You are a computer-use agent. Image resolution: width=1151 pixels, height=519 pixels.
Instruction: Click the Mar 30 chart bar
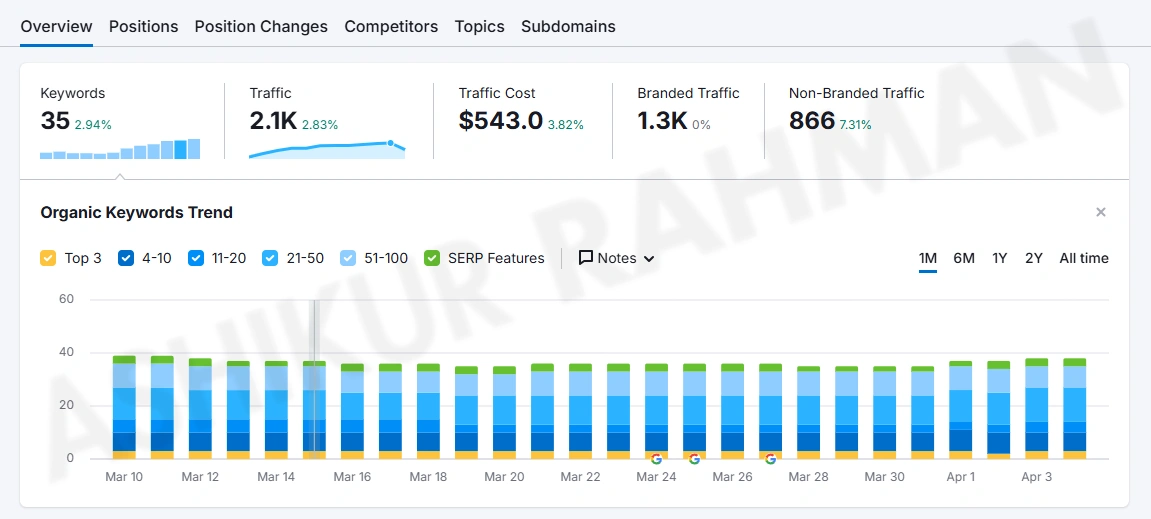tap(885, 413)
